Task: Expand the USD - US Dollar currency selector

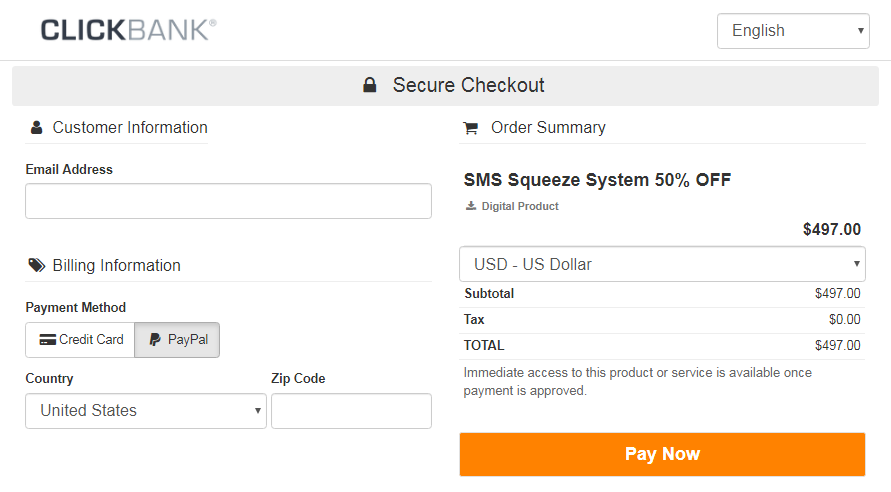Action: (662, 265)
